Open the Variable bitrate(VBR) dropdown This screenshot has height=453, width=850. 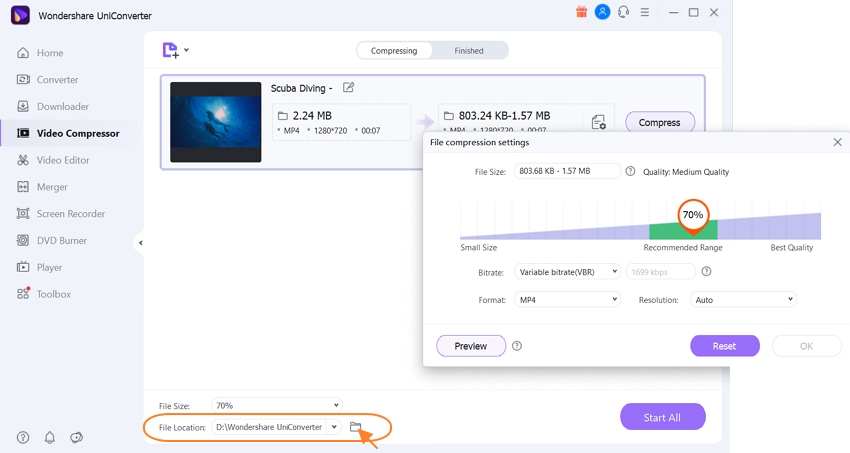pos(566,271)
